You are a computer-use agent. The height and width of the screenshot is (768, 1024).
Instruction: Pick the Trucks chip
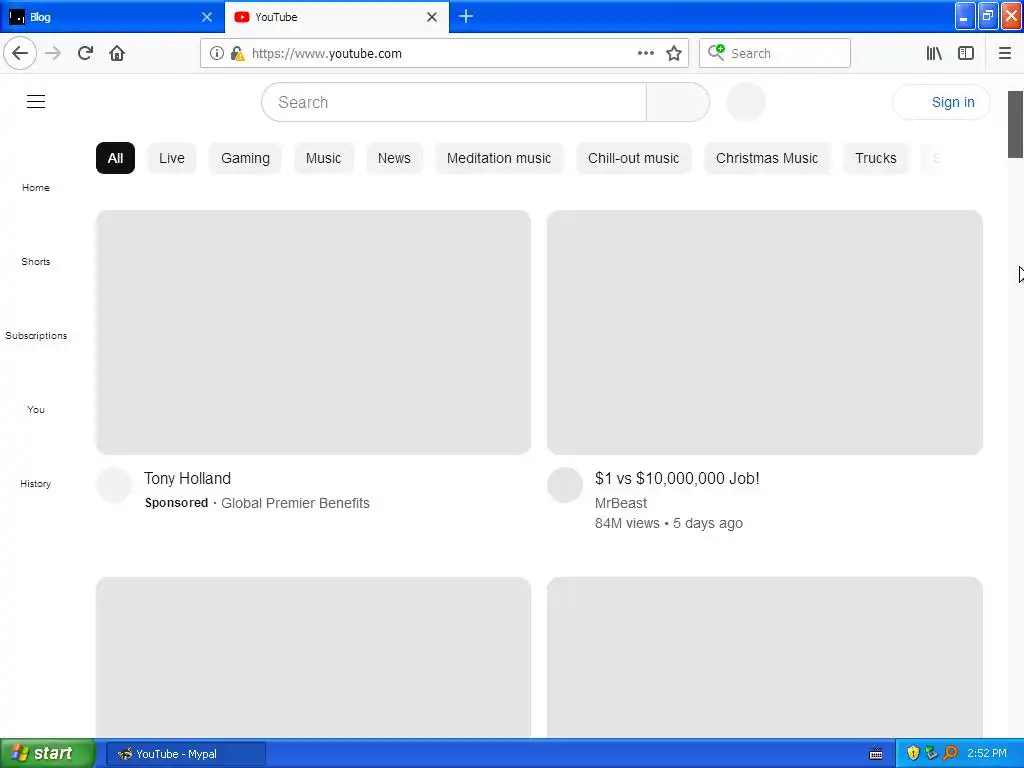tap(876, 158)
